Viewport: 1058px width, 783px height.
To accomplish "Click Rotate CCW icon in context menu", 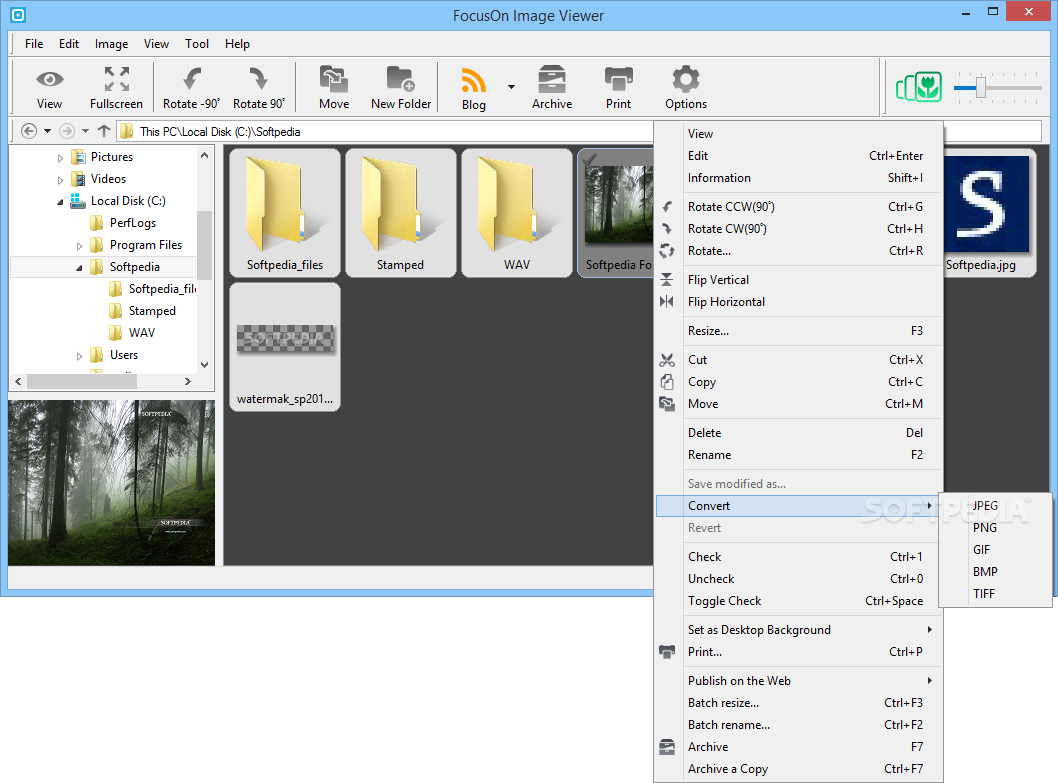I will [667, 207].
